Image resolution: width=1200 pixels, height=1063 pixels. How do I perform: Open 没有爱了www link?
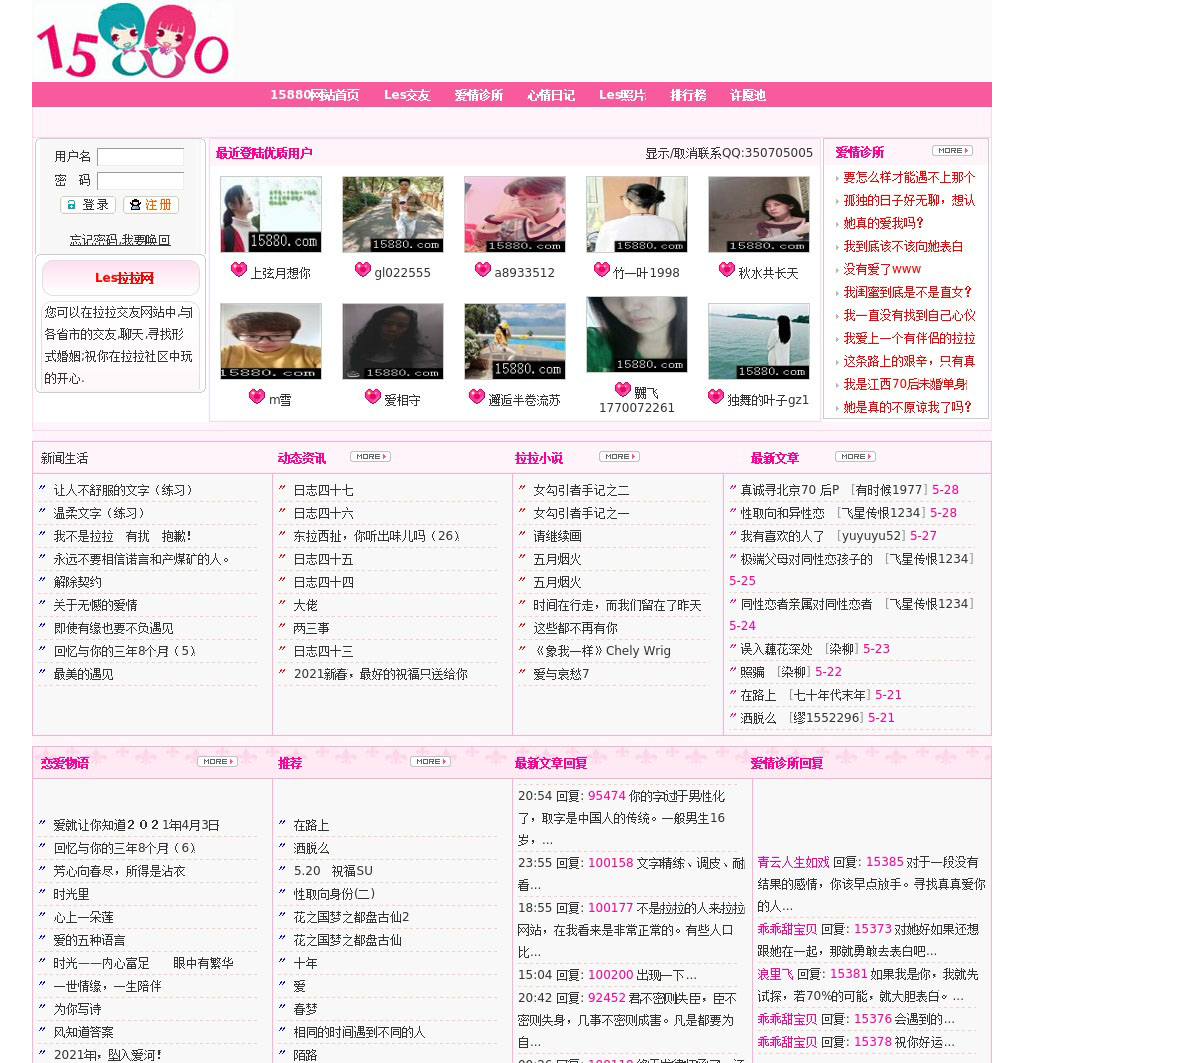(x=882, y=269)
